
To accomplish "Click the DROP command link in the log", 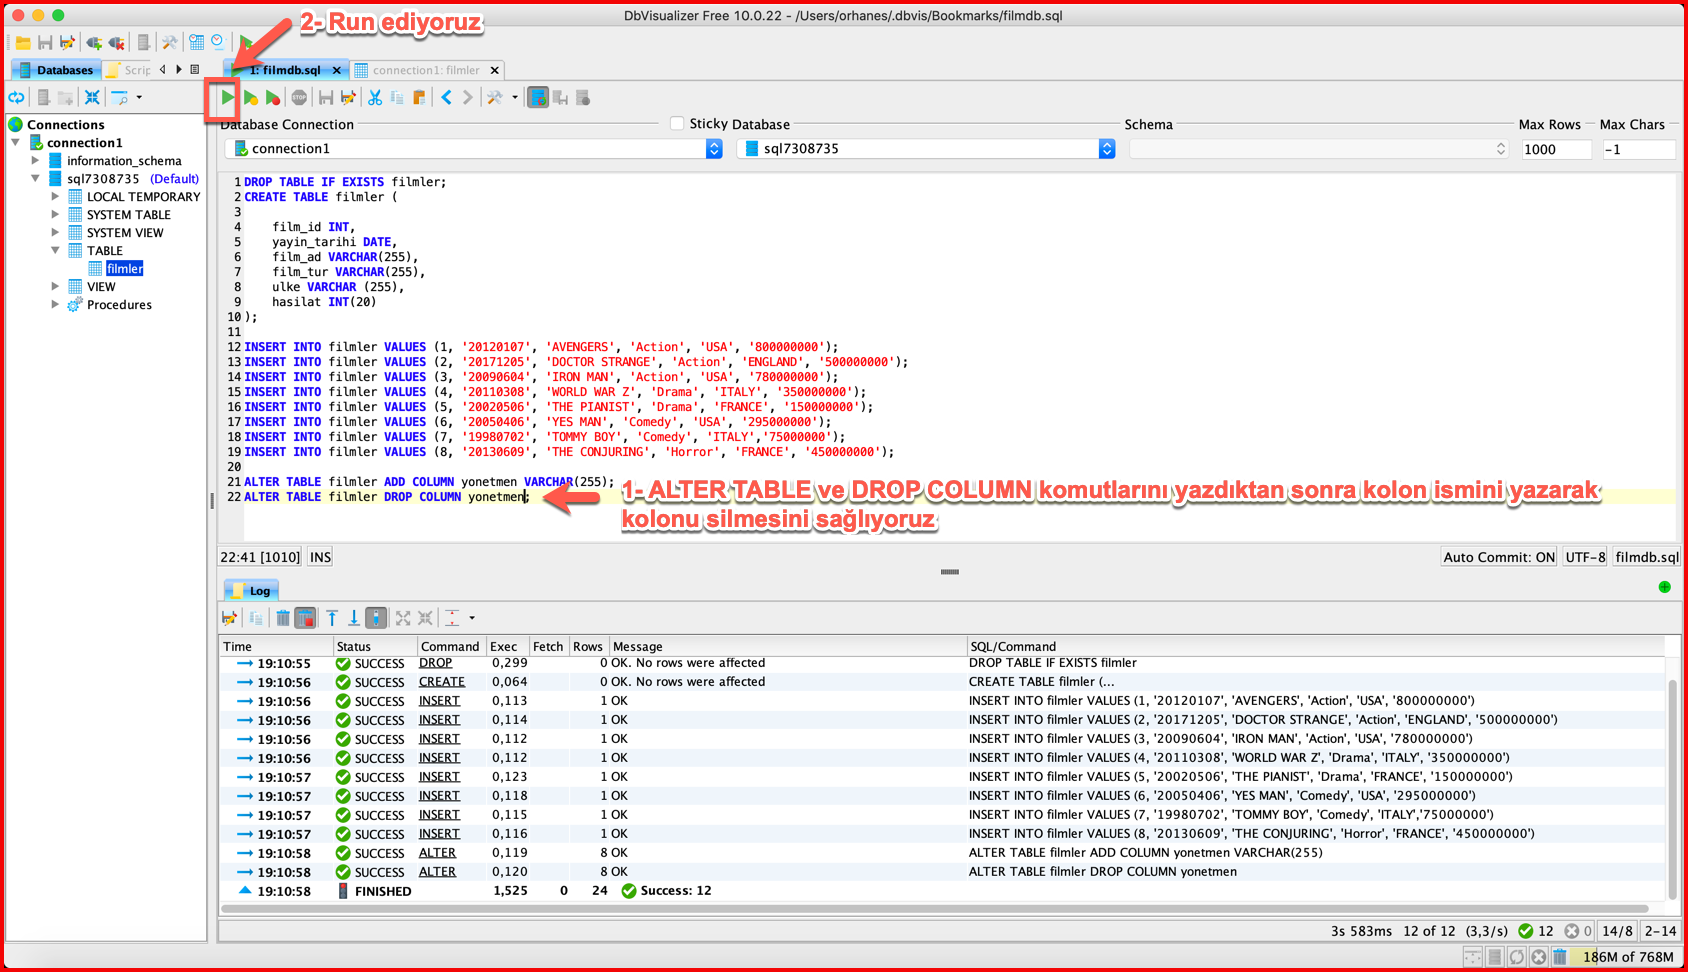I will tap(435, 663).
